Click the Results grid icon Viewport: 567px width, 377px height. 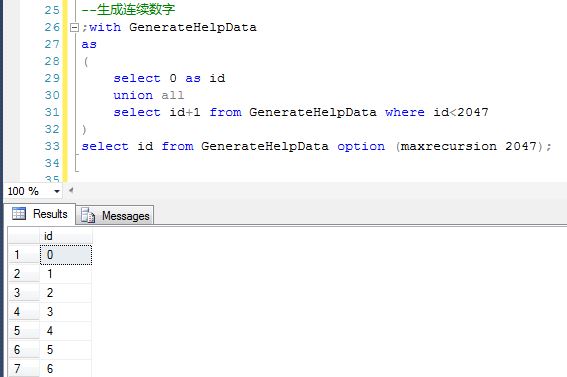click(19, 214)
